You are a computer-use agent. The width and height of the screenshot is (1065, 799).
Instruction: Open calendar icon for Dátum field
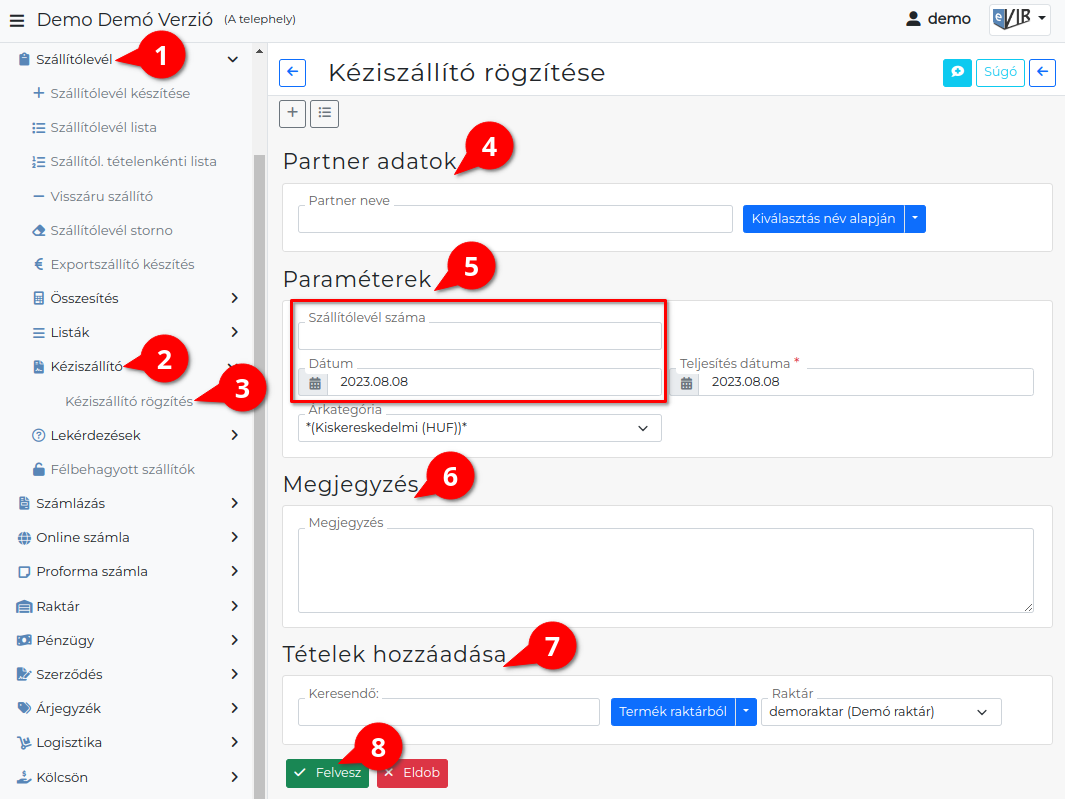(x=314, y=383)
